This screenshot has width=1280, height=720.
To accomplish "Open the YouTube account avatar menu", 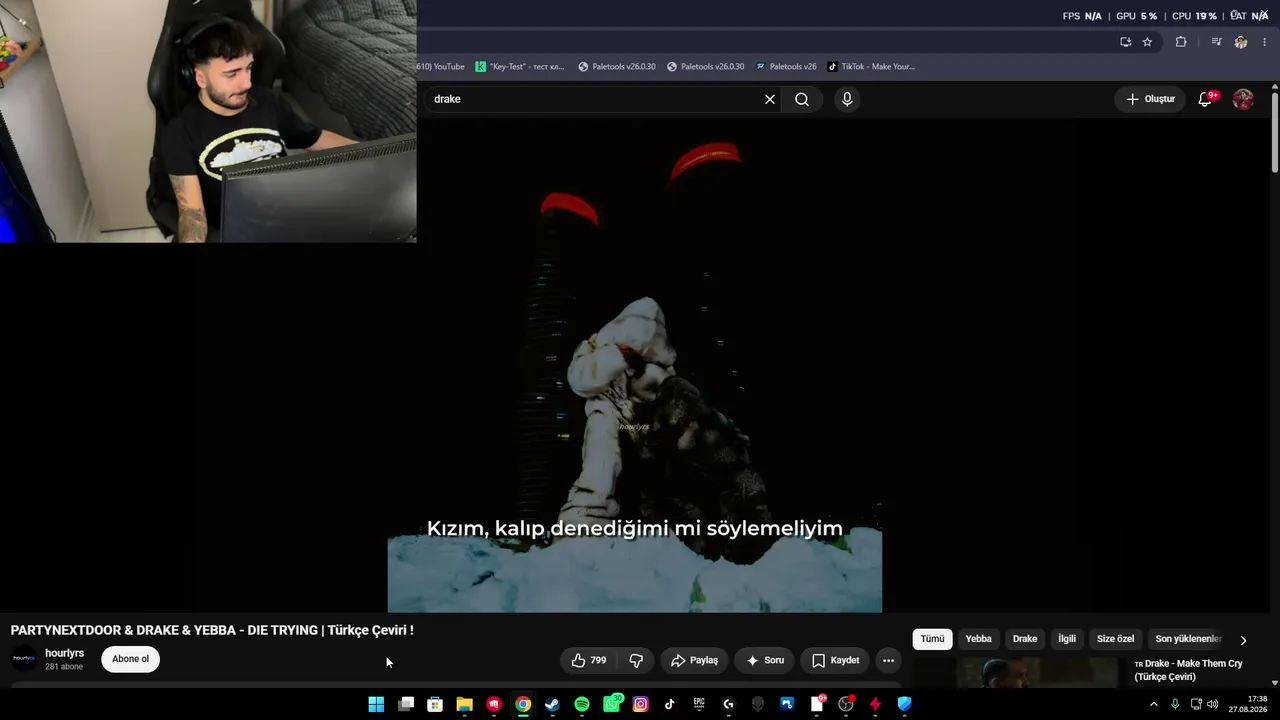I will [x=1243, y=99].
